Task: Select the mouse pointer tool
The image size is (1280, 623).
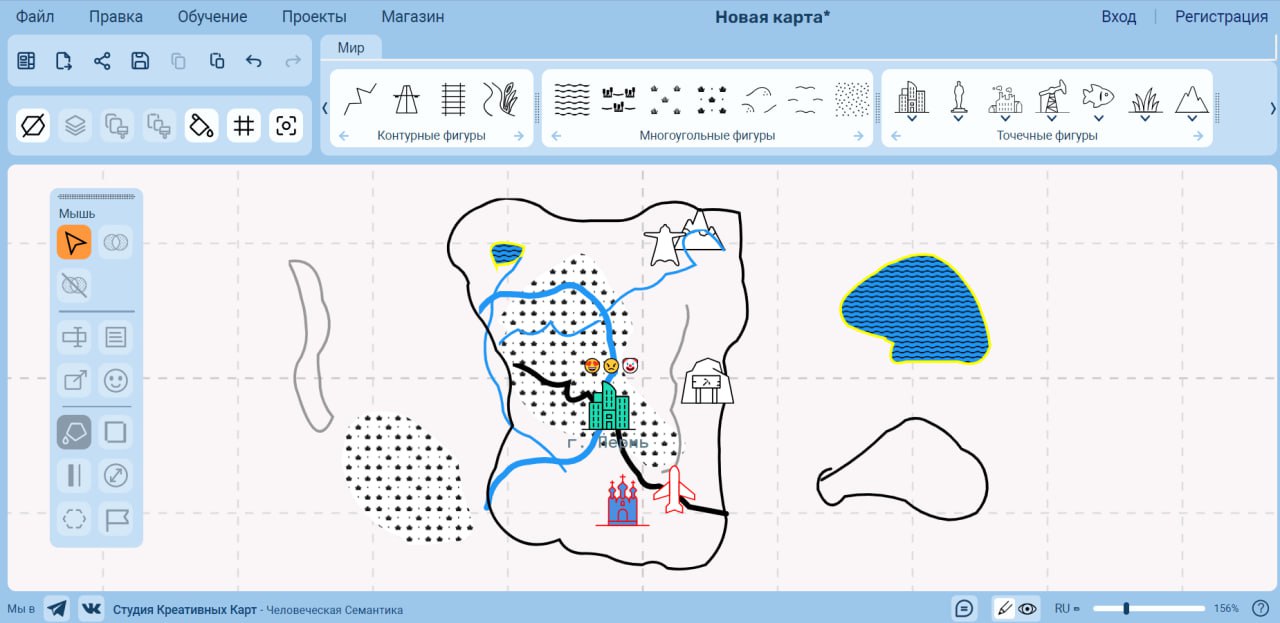Action: [74, 242]
